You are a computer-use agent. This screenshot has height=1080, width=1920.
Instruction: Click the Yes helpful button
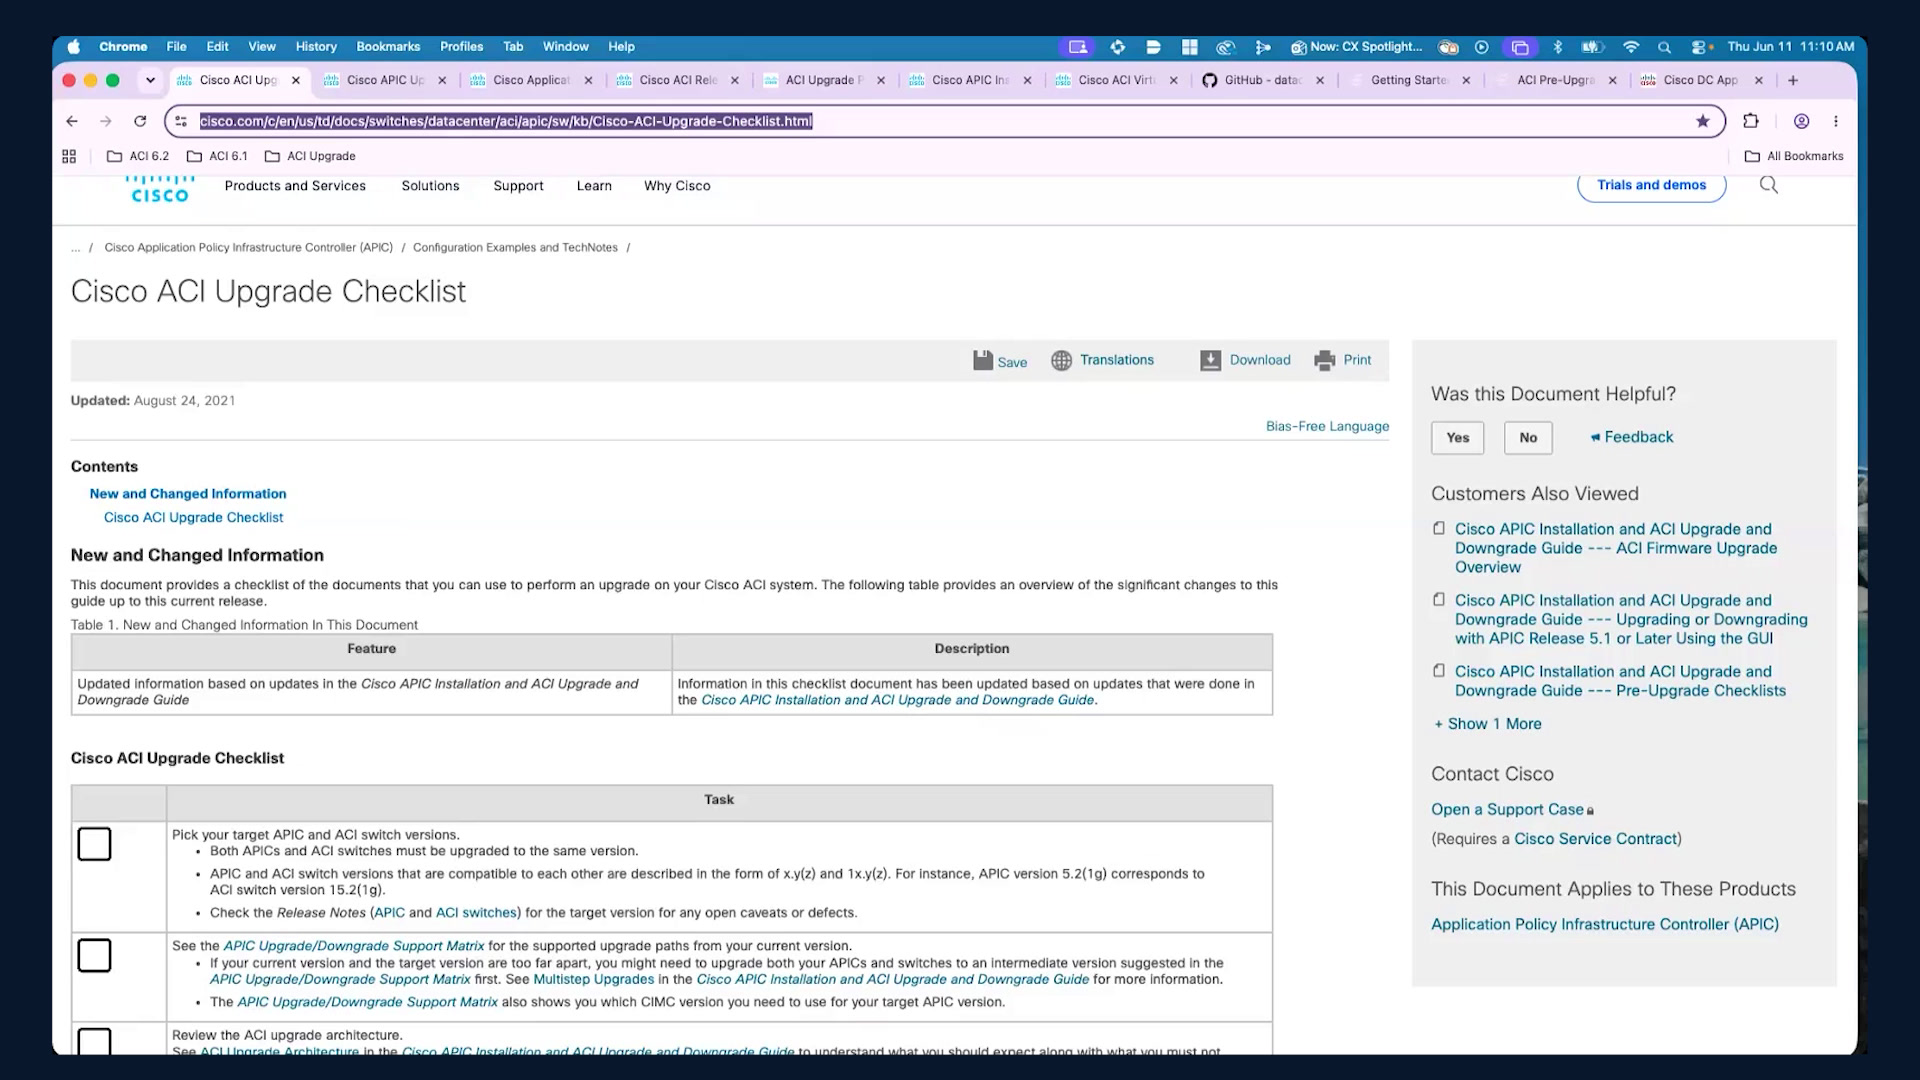[1457, 438]
